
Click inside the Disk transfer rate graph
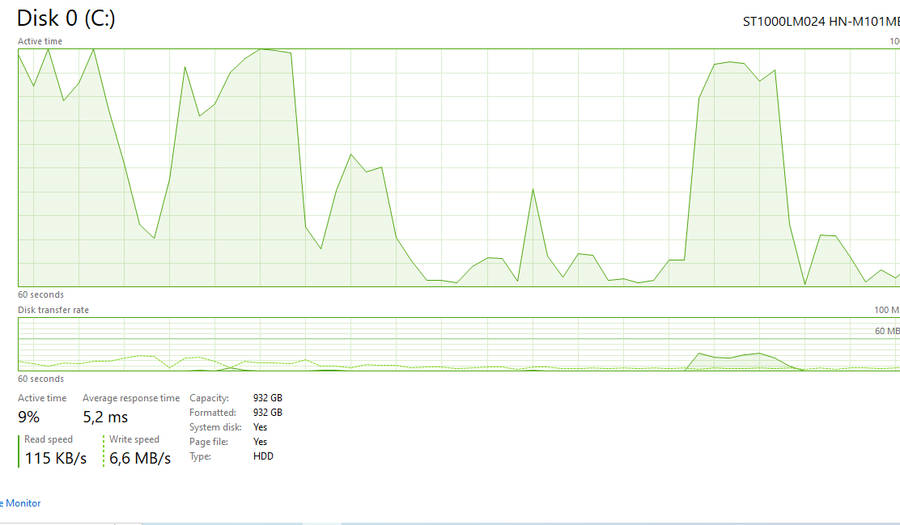tap(450, 345)
